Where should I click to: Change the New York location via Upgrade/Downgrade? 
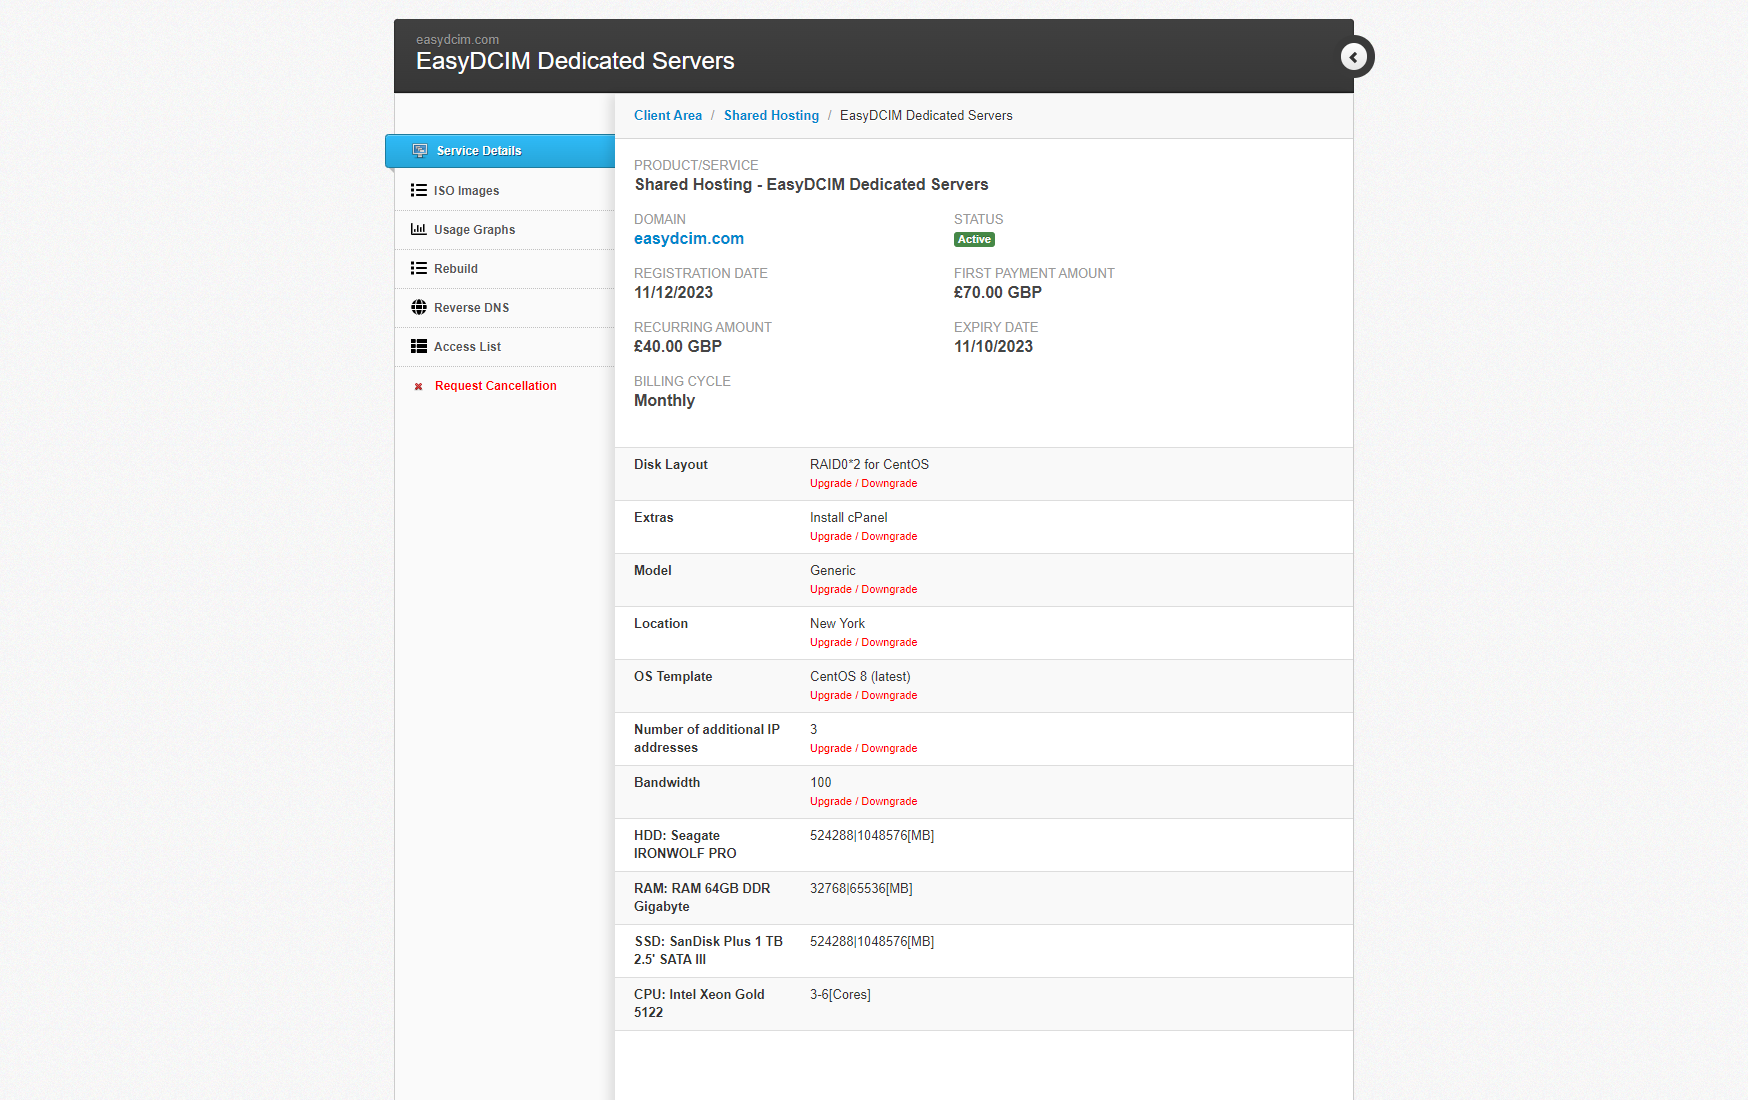pos(863,642)
